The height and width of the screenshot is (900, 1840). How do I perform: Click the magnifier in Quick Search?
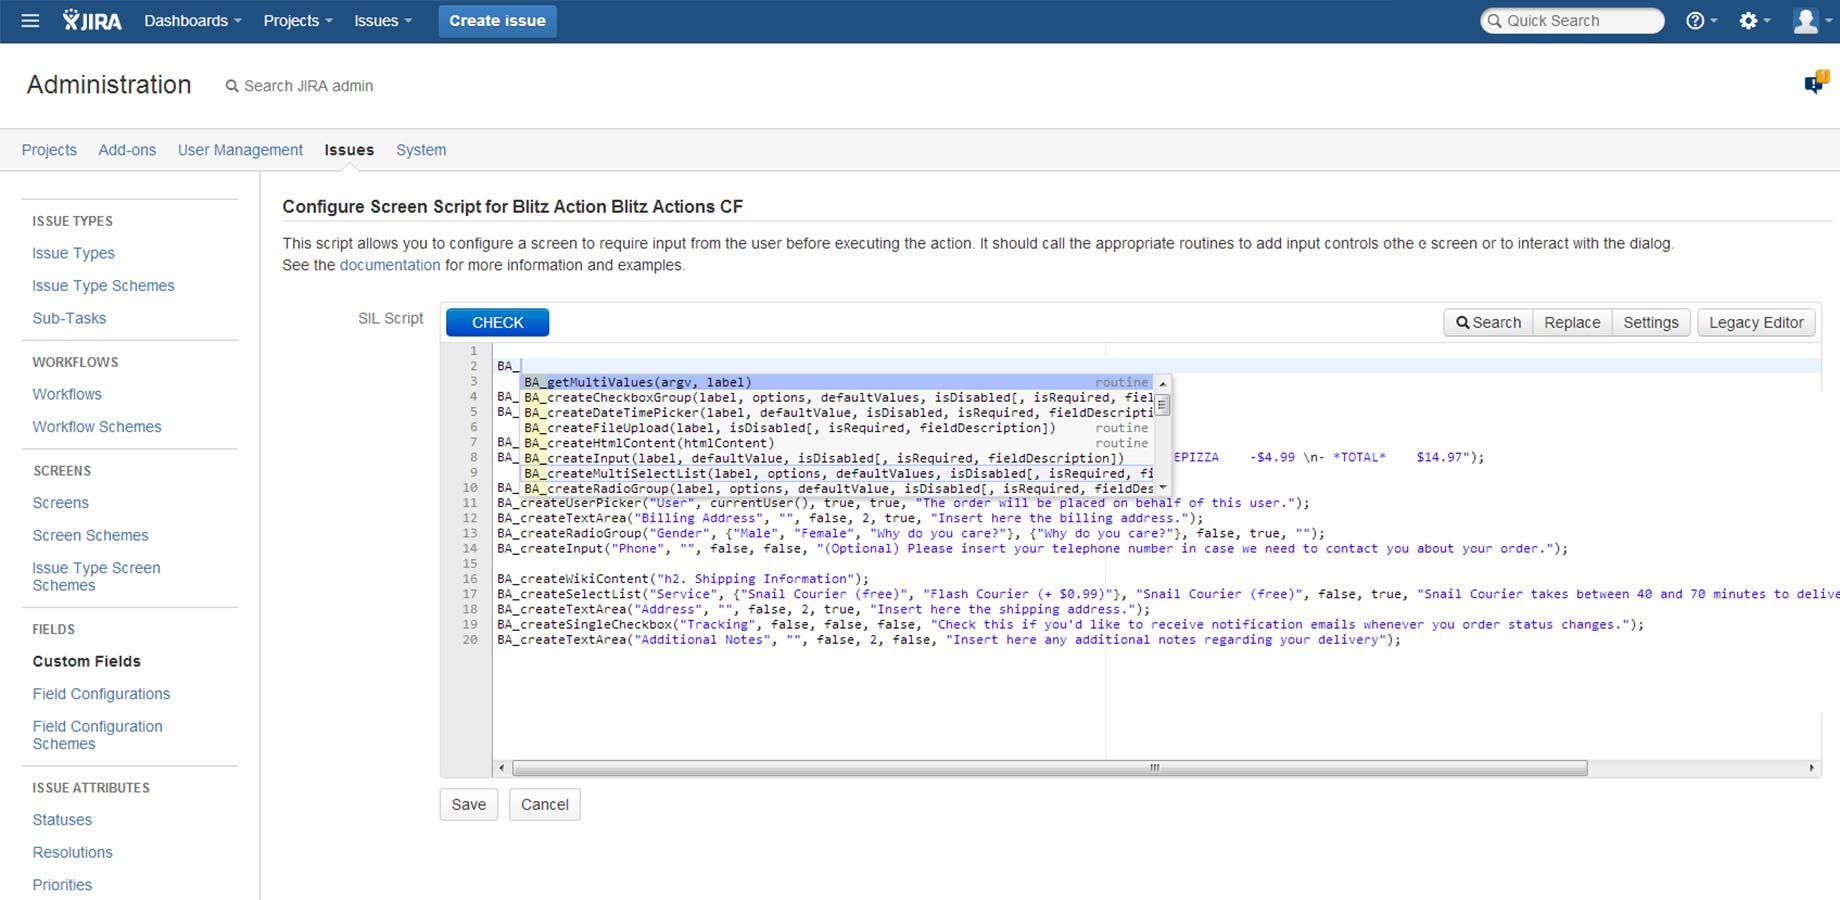(x=1495, y=21)
